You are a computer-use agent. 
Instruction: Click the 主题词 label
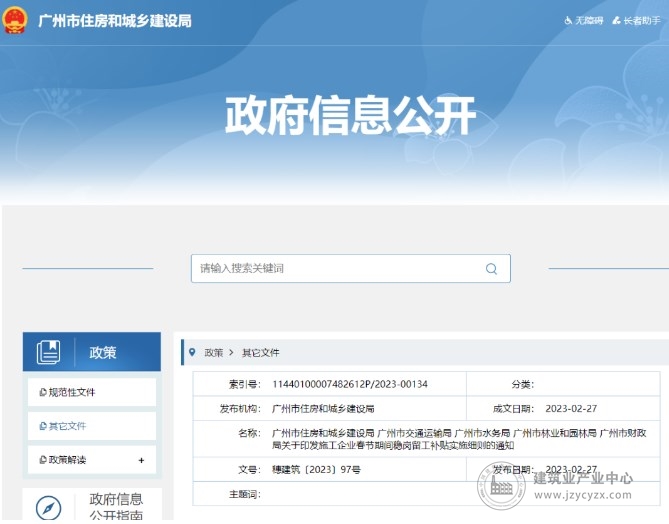pyautogui.click(x=244, y=494)
